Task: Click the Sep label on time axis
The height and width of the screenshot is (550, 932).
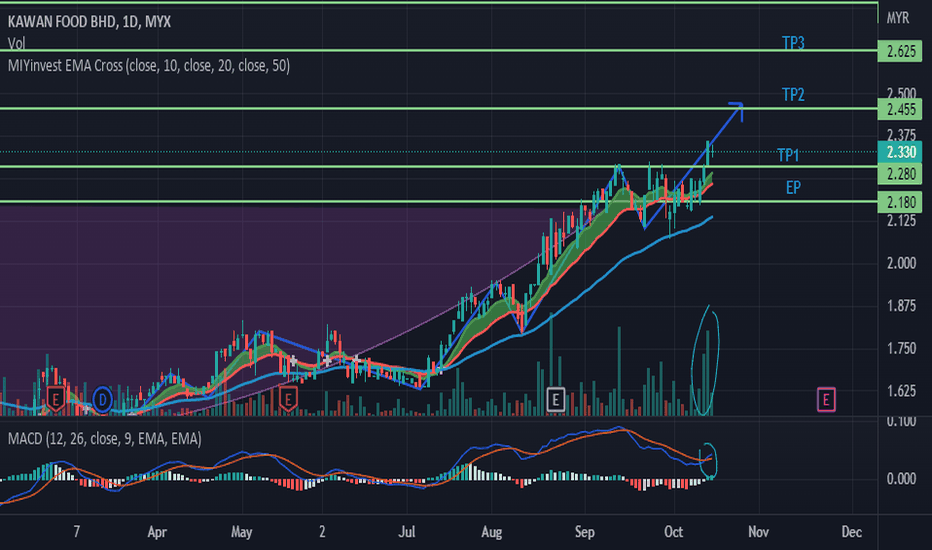Action: tap(584, 532)
